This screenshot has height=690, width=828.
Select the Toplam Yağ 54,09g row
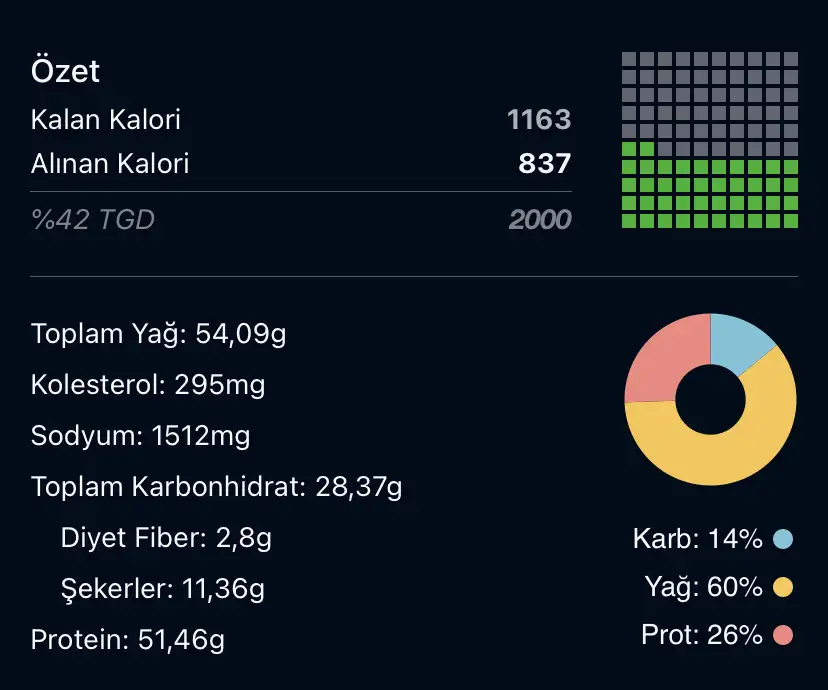158,334
